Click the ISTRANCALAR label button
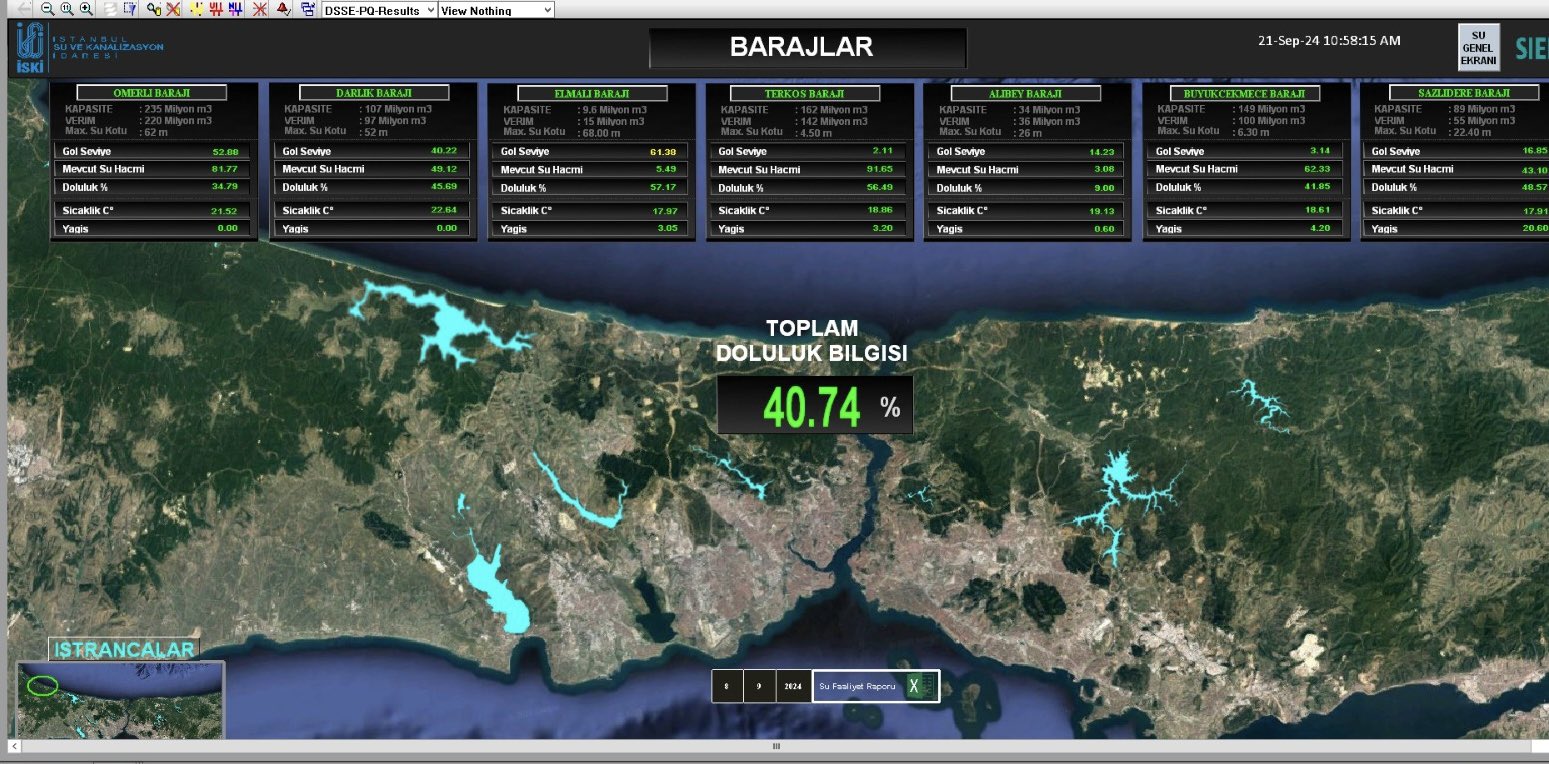Screen dimensions: 1549x764 click(124, 650)
